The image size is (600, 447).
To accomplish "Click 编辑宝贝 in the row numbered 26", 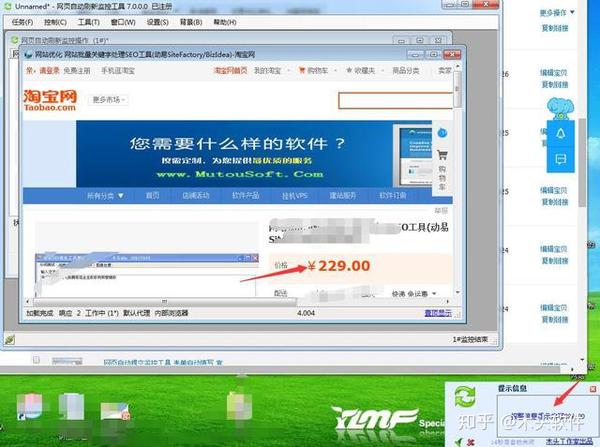I will tap(553, 72).
